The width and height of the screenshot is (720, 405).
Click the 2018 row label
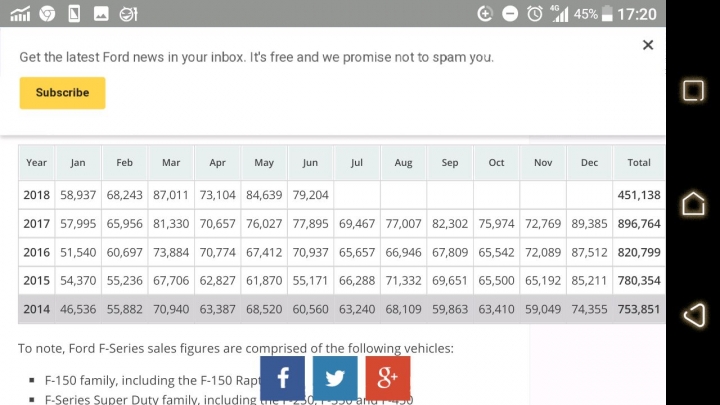pos(36,195)
